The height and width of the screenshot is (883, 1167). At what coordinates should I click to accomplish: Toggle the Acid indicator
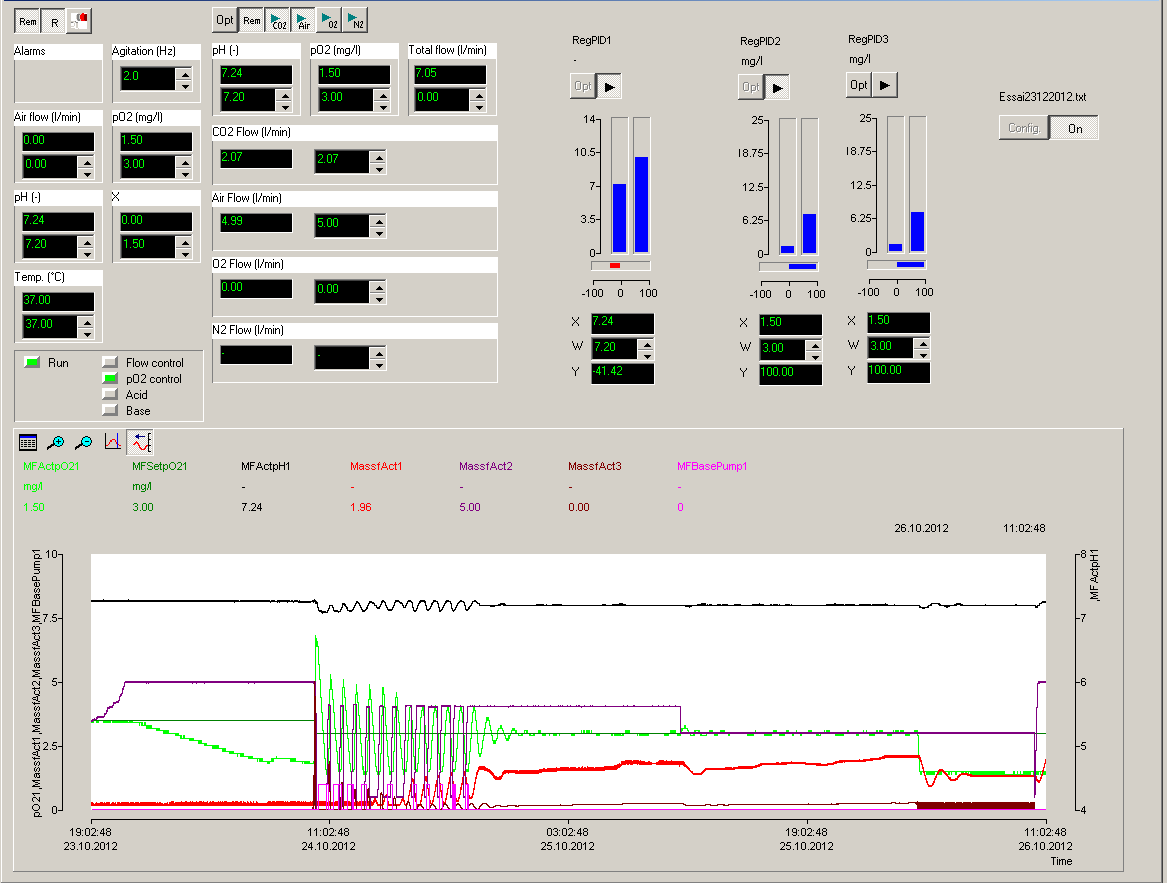[110, 395]
